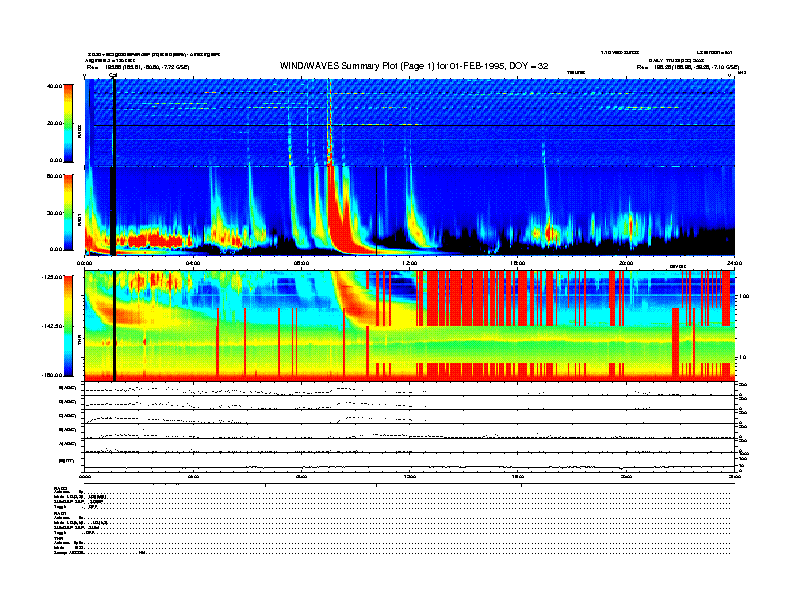Screen dimensions: 792x612
Task: Select the 30.00 label on RAD1 color bar
Action: [54, 213]
